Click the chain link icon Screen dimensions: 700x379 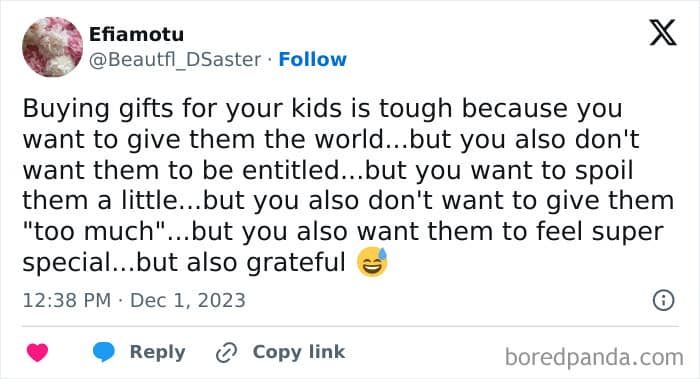[x=226, y=353]
